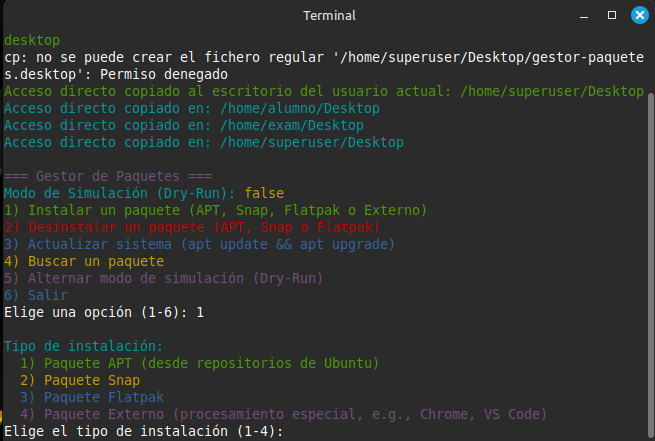Click the red 'Desinstalar un paquete' line
Screen dimensions: 655x441
click(191, 227)
